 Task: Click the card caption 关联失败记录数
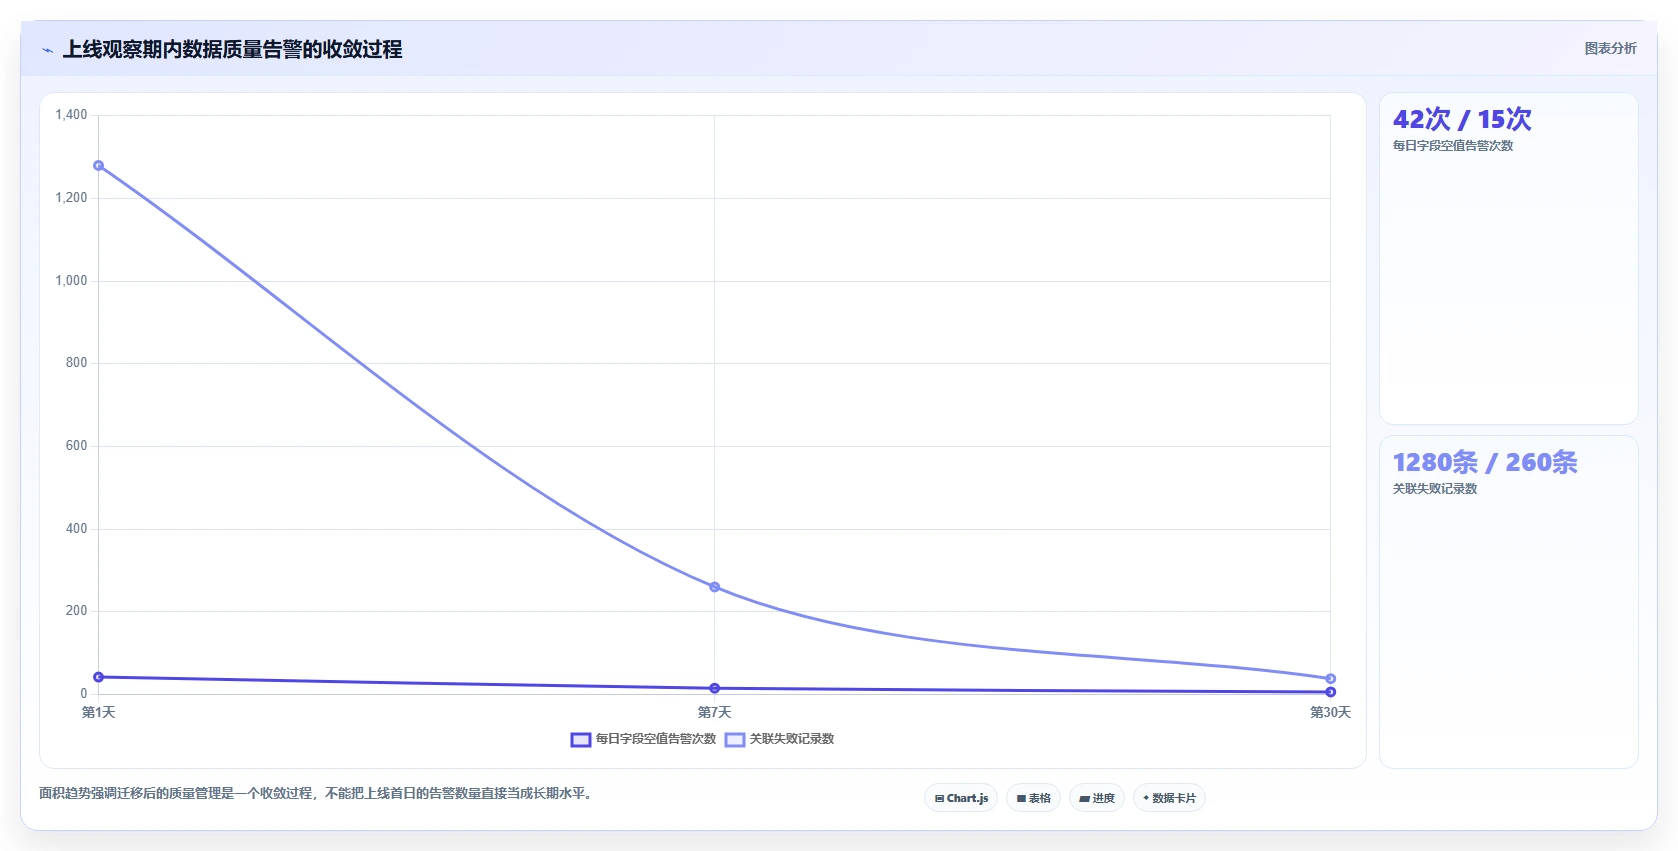pyautogui.click(x=1435, y=489)
